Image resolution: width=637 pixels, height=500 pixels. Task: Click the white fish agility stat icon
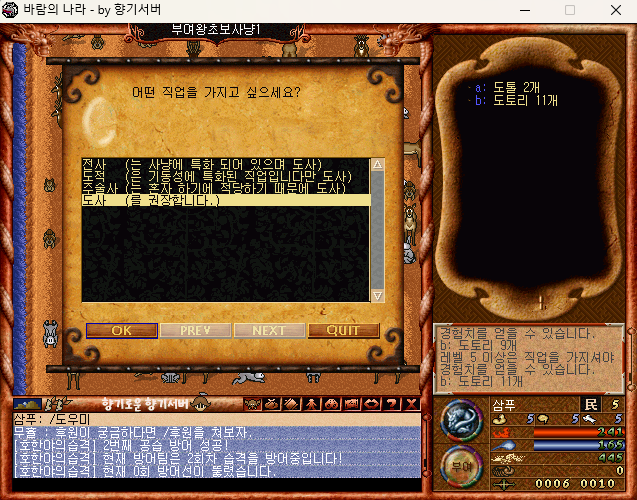pos(589,419)
